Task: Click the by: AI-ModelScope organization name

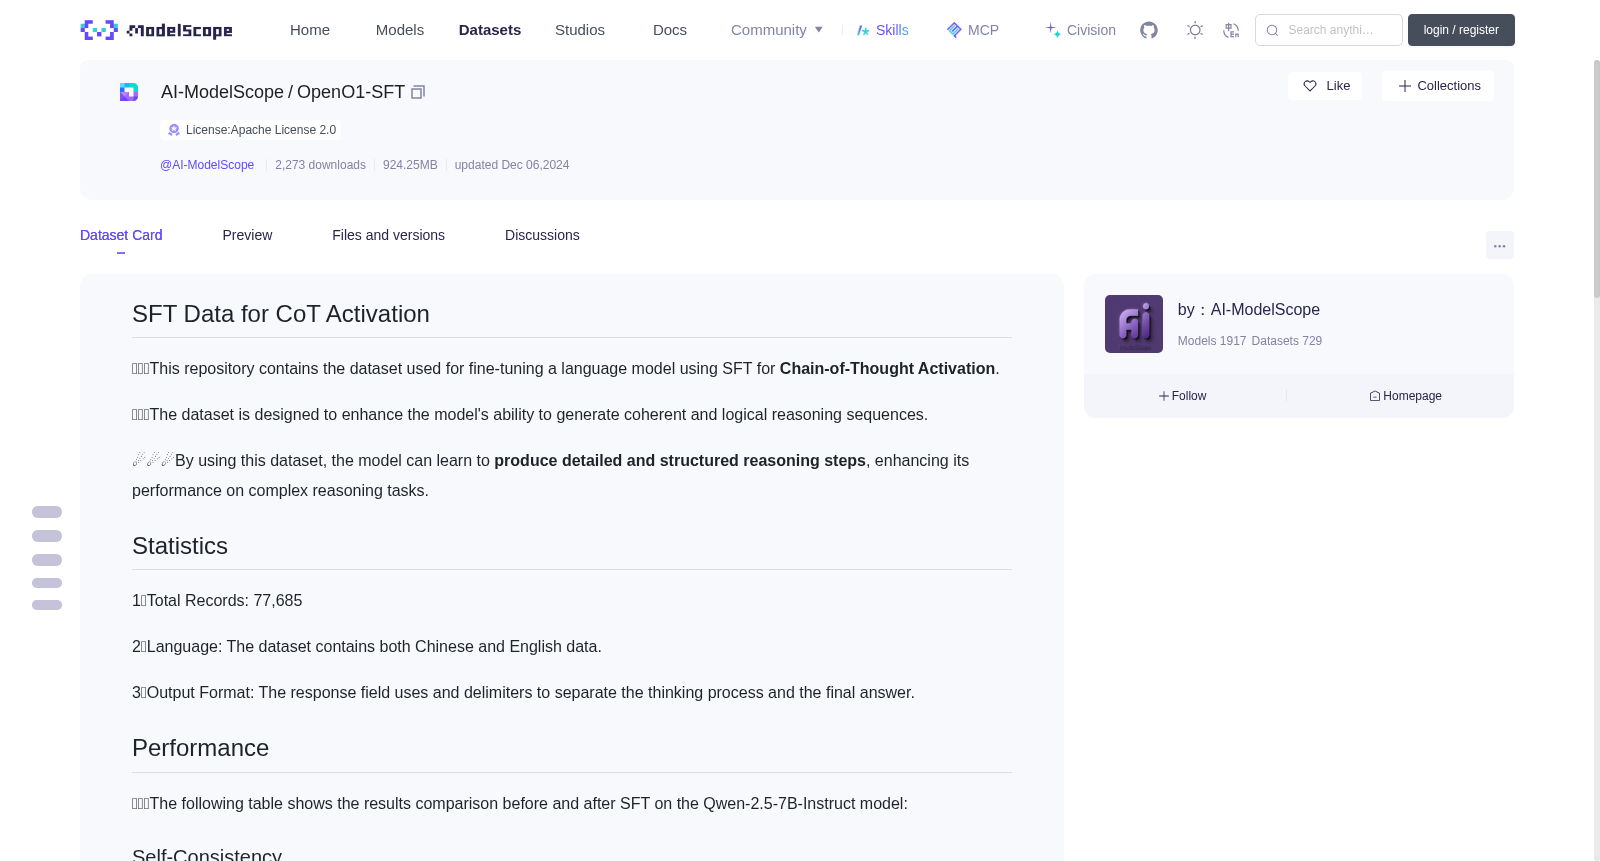Action: (x=1249, y=310)
